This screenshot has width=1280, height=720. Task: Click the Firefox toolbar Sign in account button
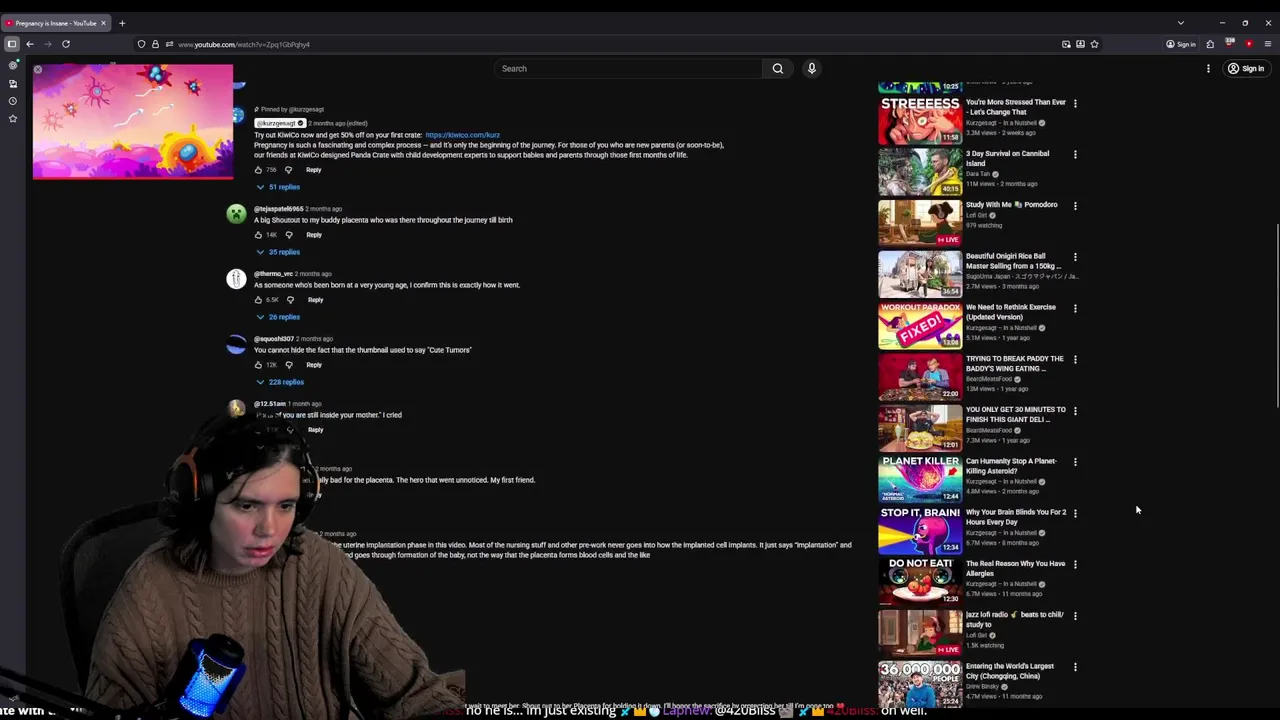point(1181,44)
